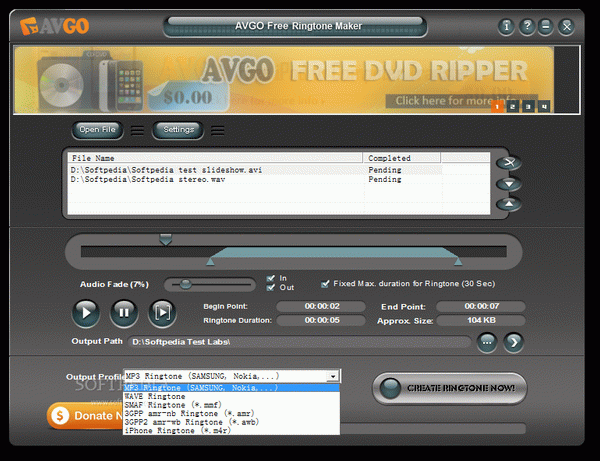Click the Begin Point time field

click(x=321, y=306)
